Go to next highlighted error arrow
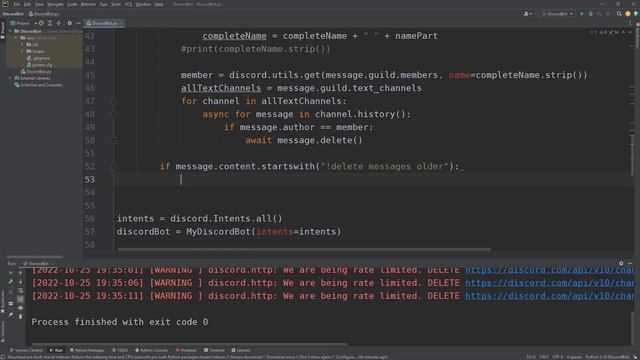Screen dimensions: 640x360 [630, 32]
